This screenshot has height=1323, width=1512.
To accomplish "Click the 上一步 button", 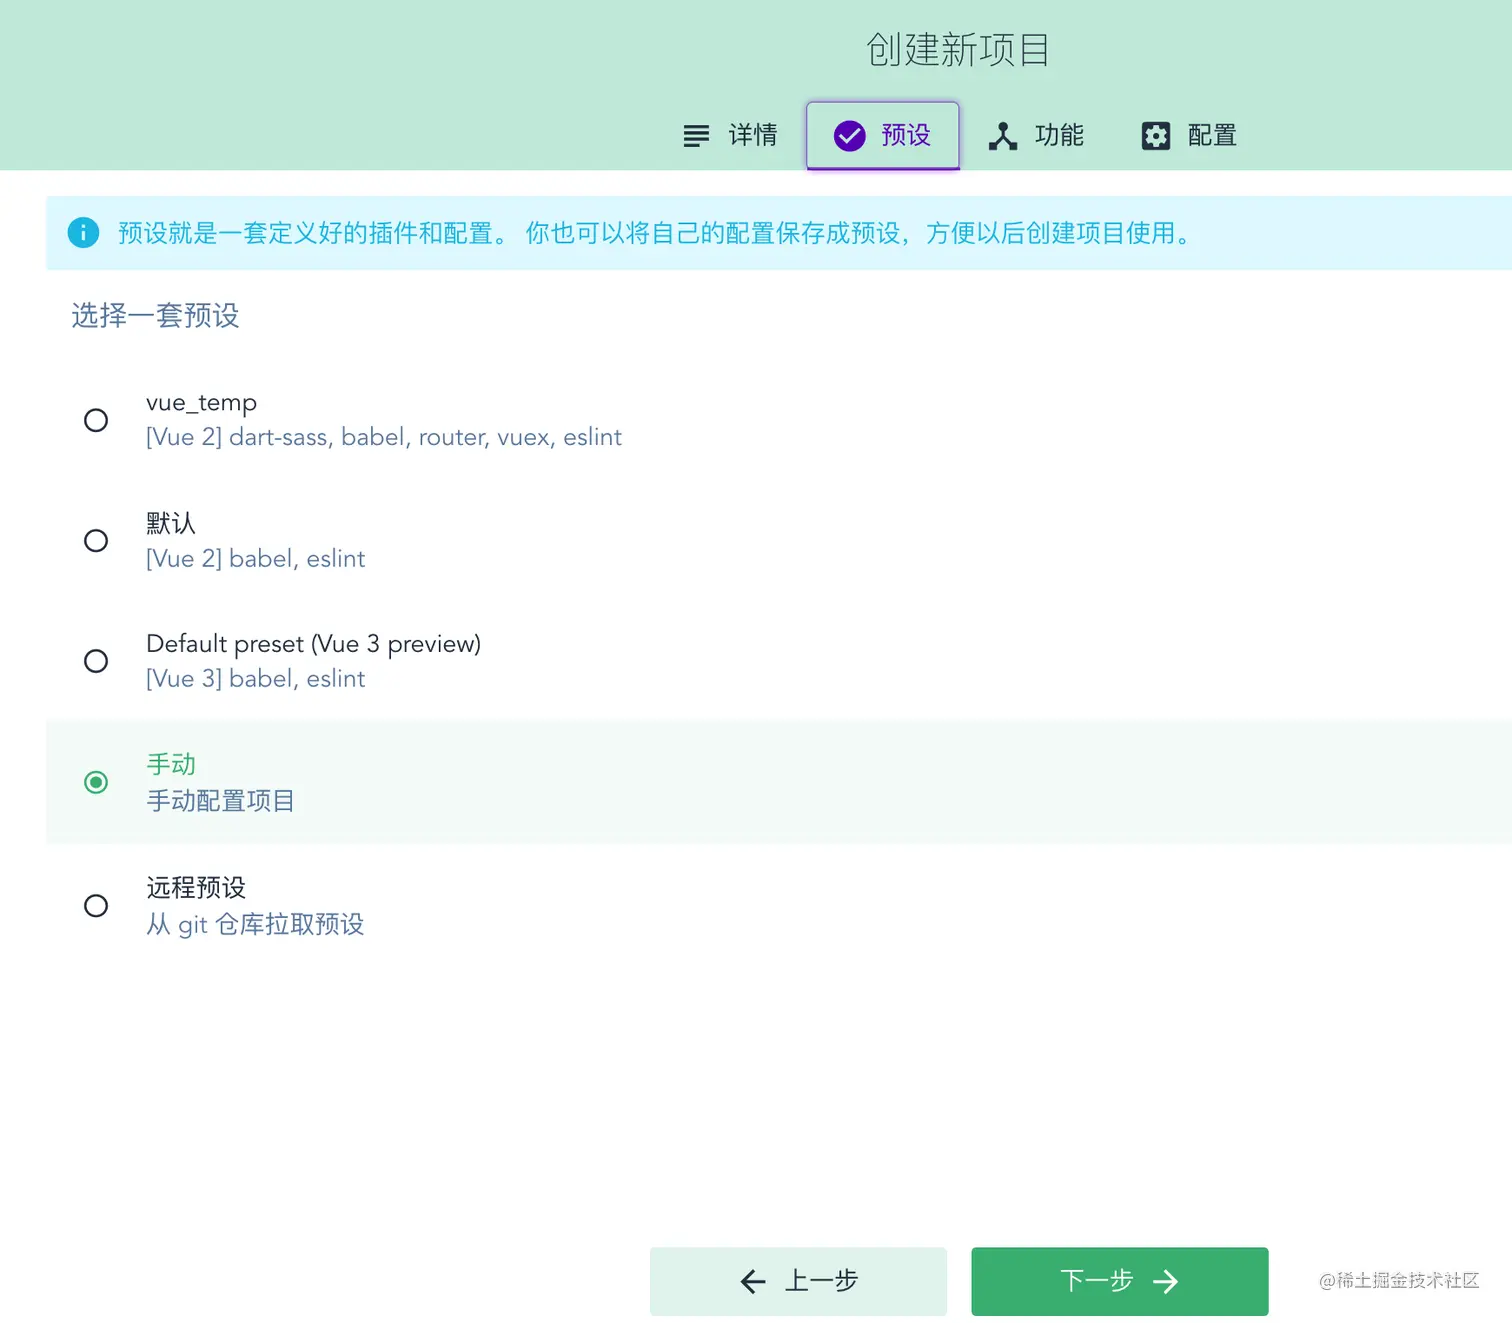I will tap(798, 1281).
